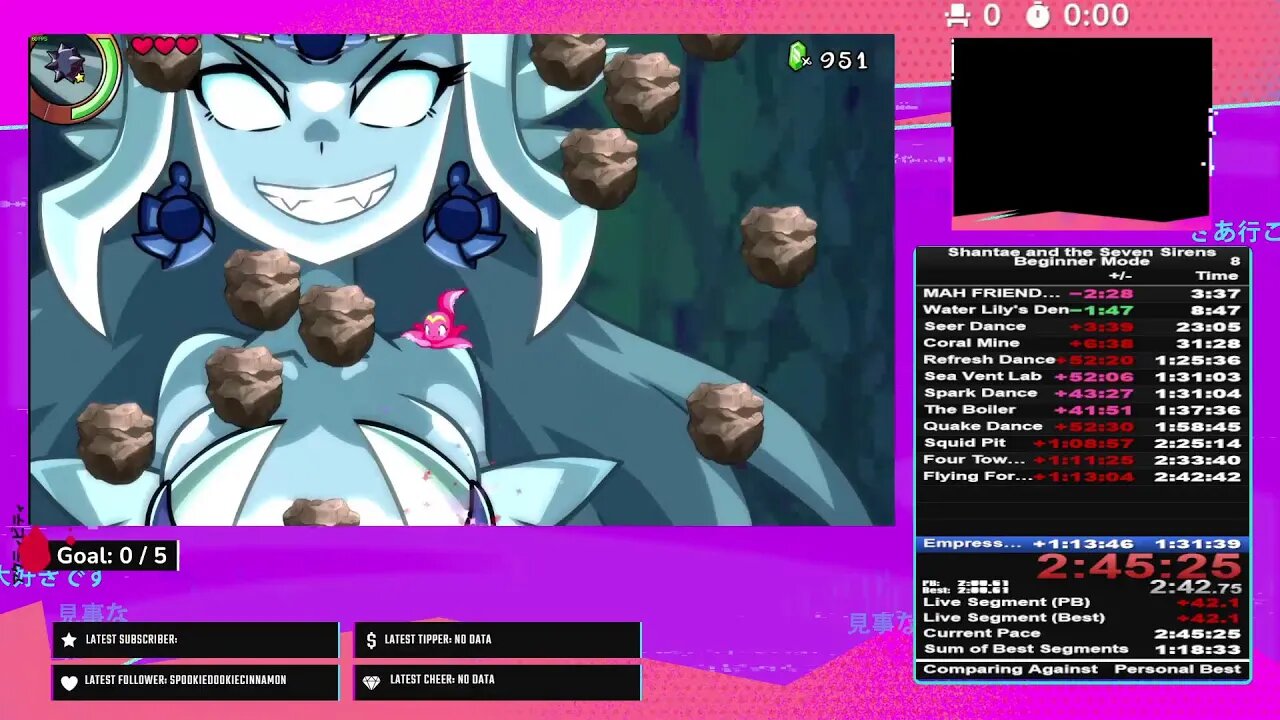Select the Quake Dance split

(x=1082, y=427)
